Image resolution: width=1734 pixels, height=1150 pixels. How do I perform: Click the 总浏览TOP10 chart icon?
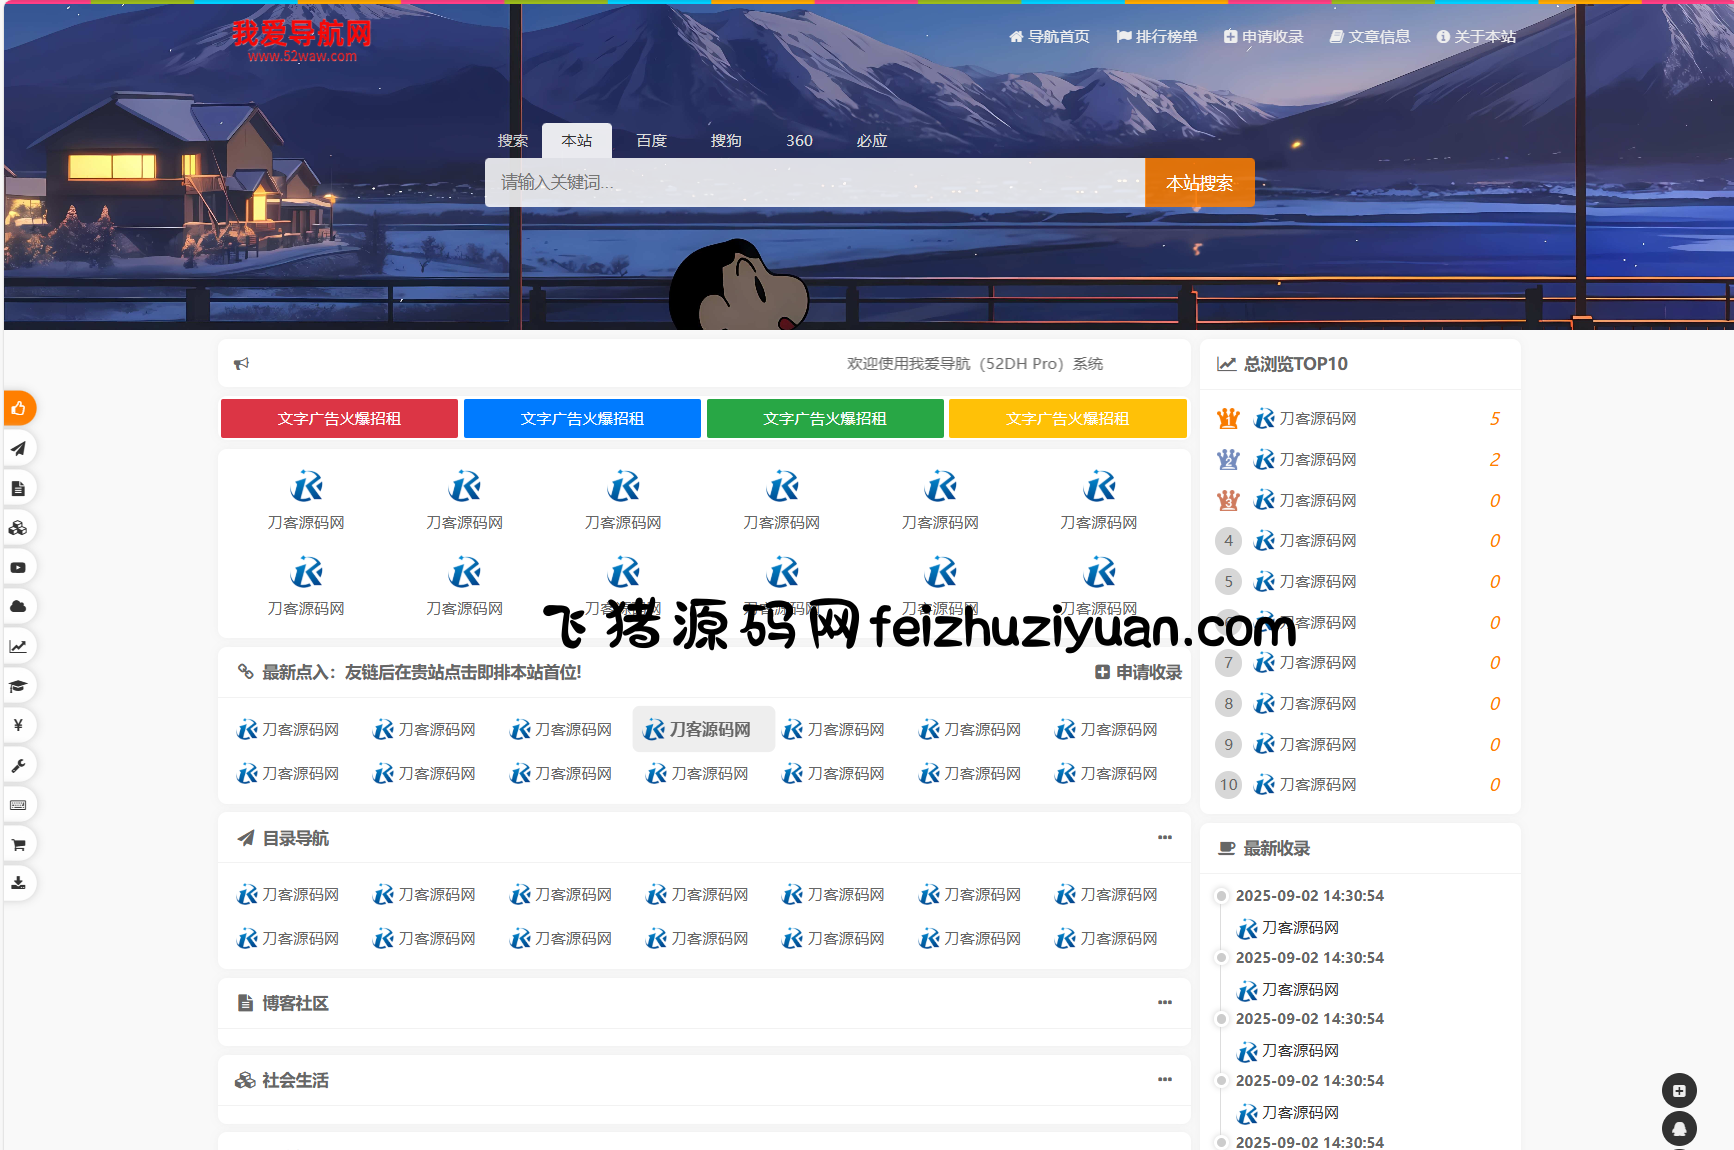coord(1226,364)
